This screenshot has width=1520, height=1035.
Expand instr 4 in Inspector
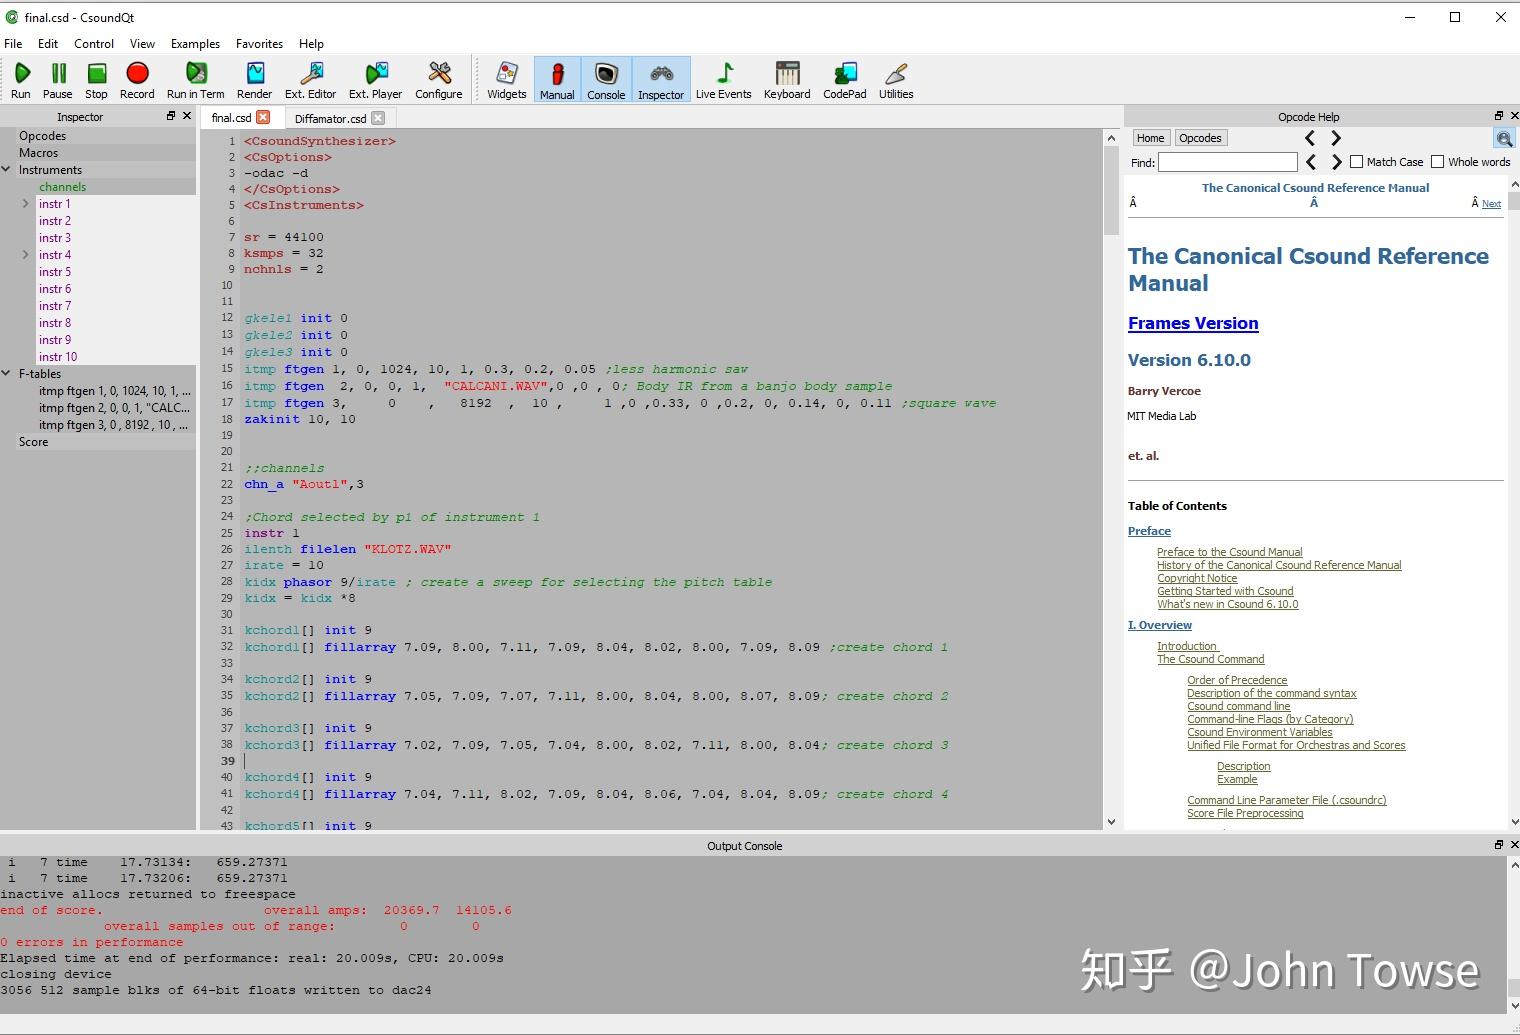click(26, 255)
